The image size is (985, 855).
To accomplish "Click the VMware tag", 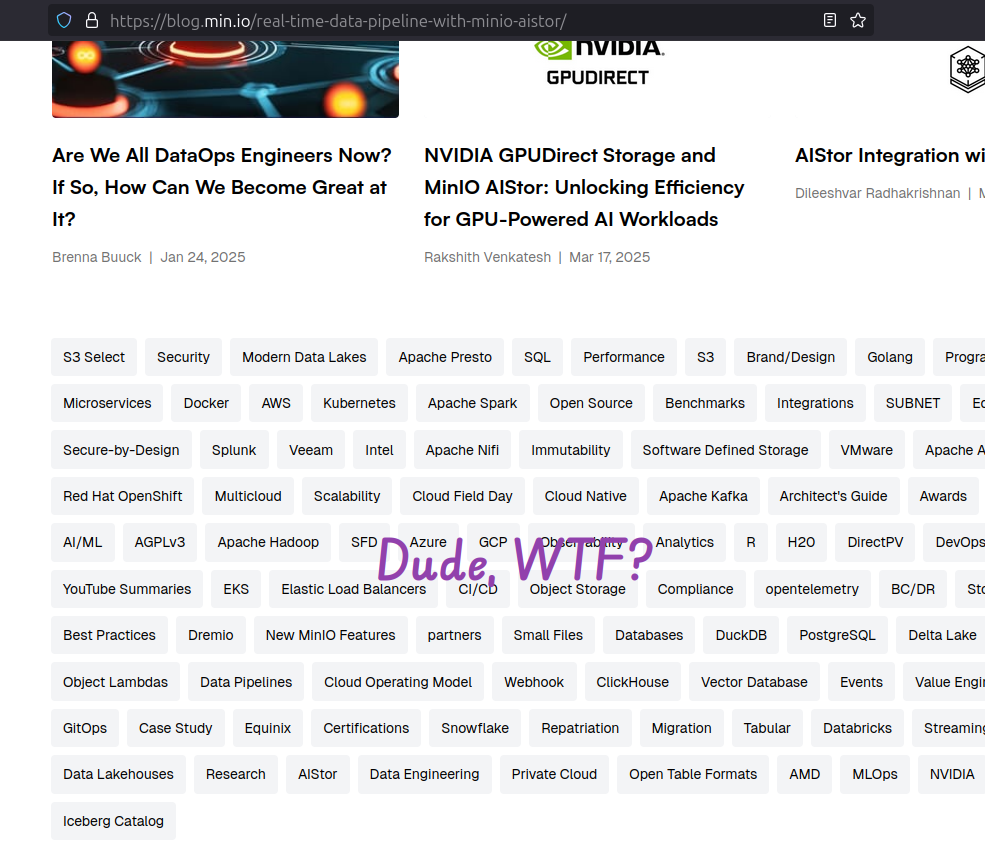I will click(866, 450).
